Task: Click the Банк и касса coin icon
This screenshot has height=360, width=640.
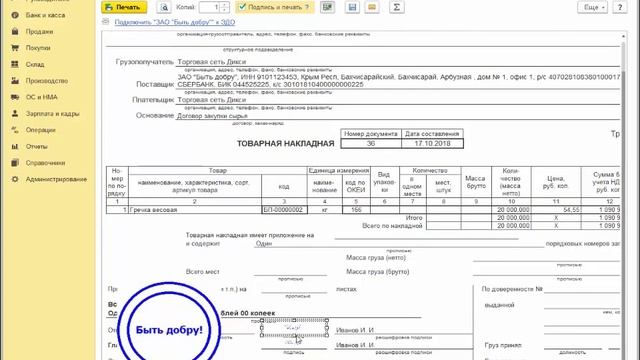Action: 15,15
